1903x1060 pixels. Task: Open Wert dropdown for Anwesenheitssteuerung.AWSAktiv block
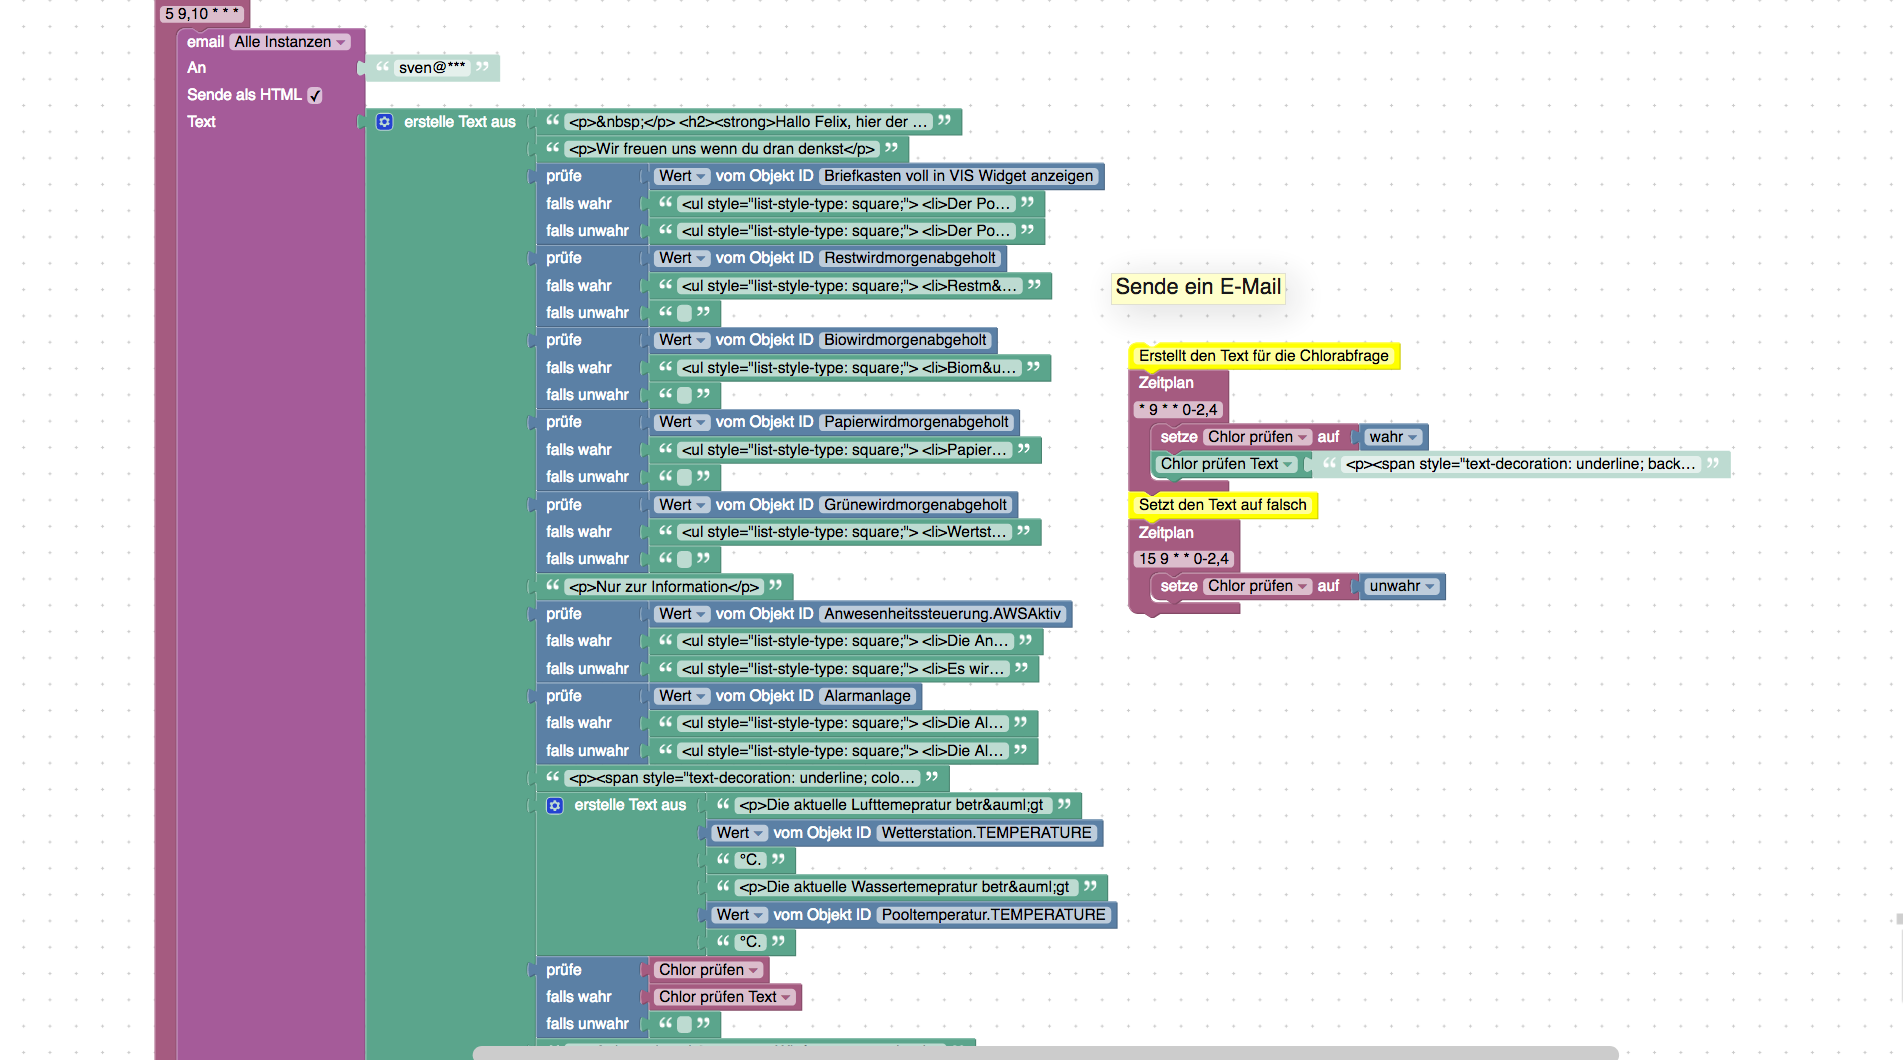point(682,614)
